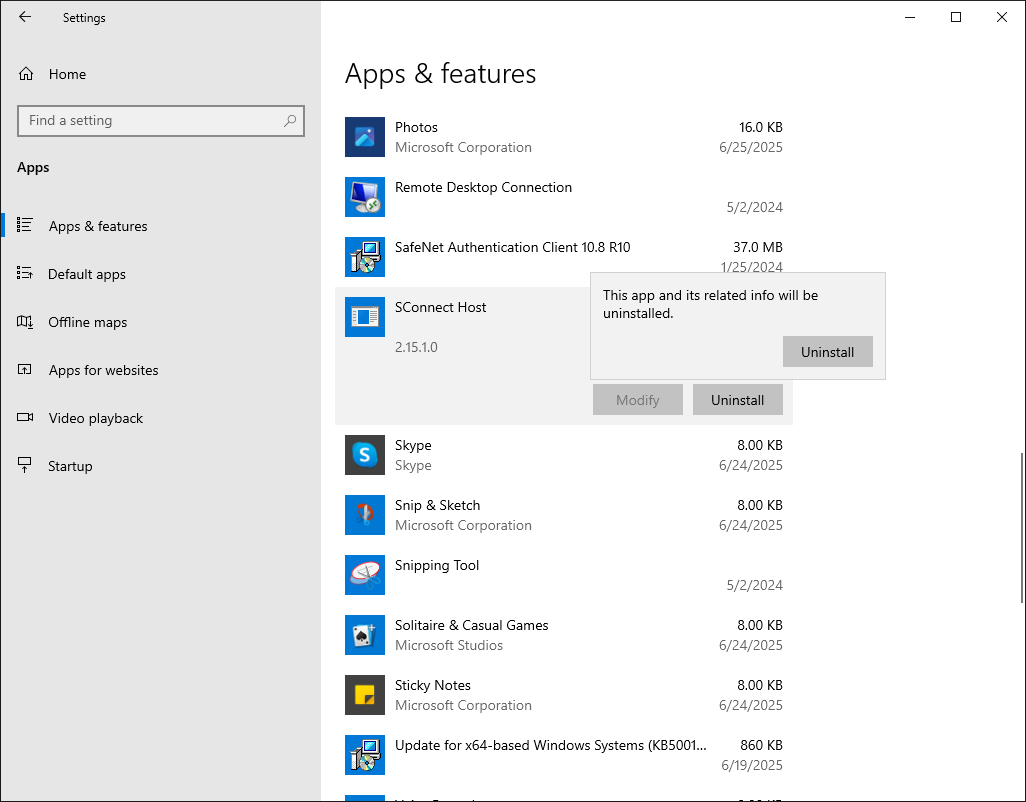Click the Apps & features sidebar icon
Viewport: 1026px width, 802px height.
coord(25,225)
